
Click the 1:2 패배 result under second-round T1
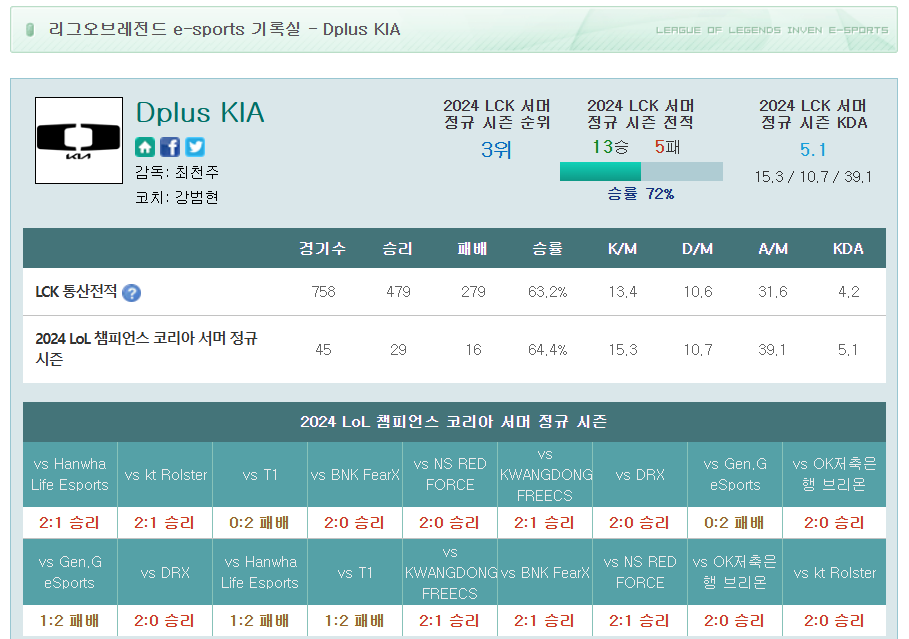(x=354, y=621)
